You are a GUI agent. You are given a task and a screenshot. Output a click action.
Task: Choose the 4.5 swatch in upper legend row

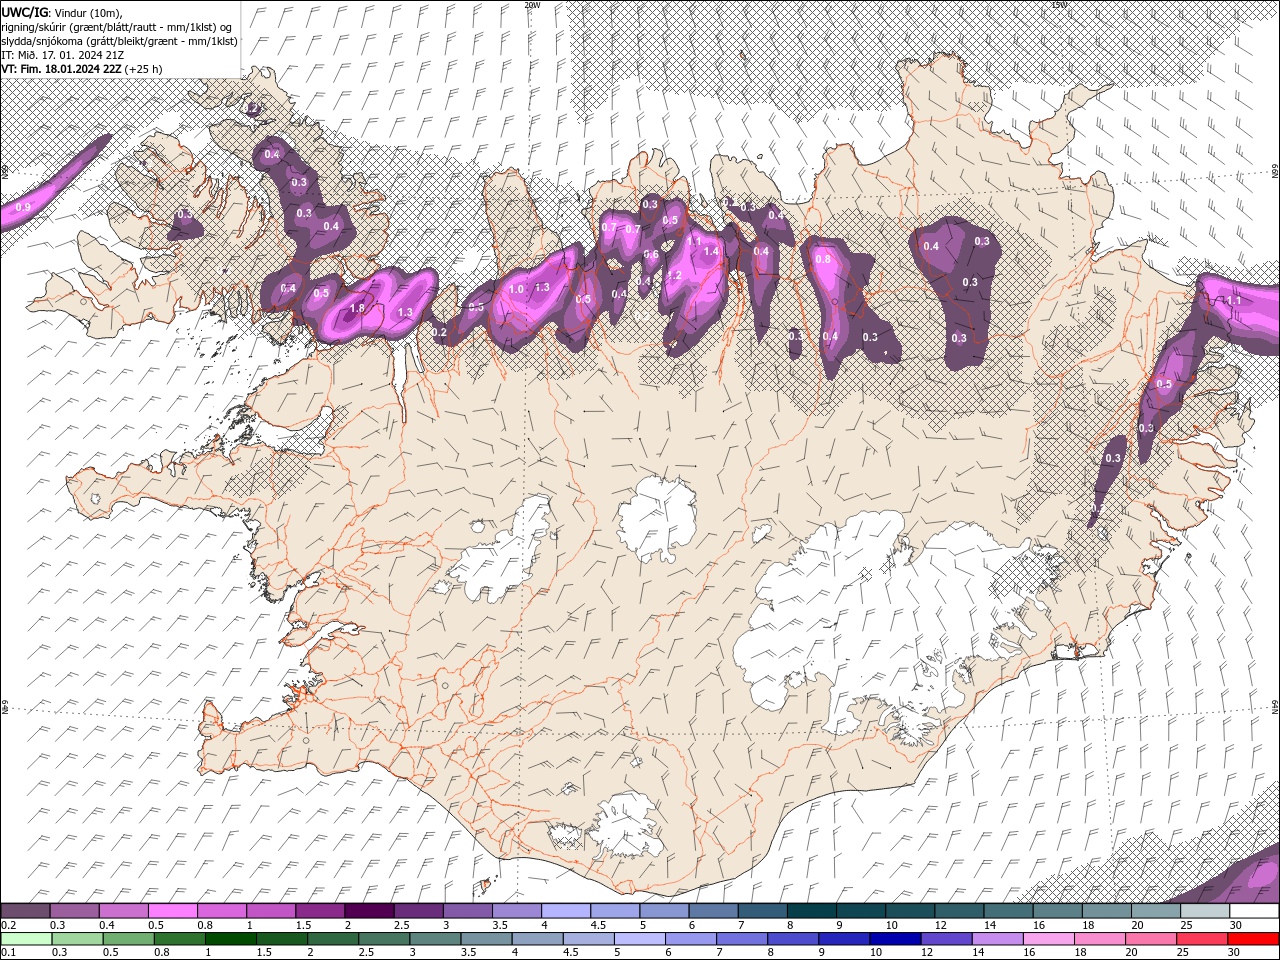615,911
